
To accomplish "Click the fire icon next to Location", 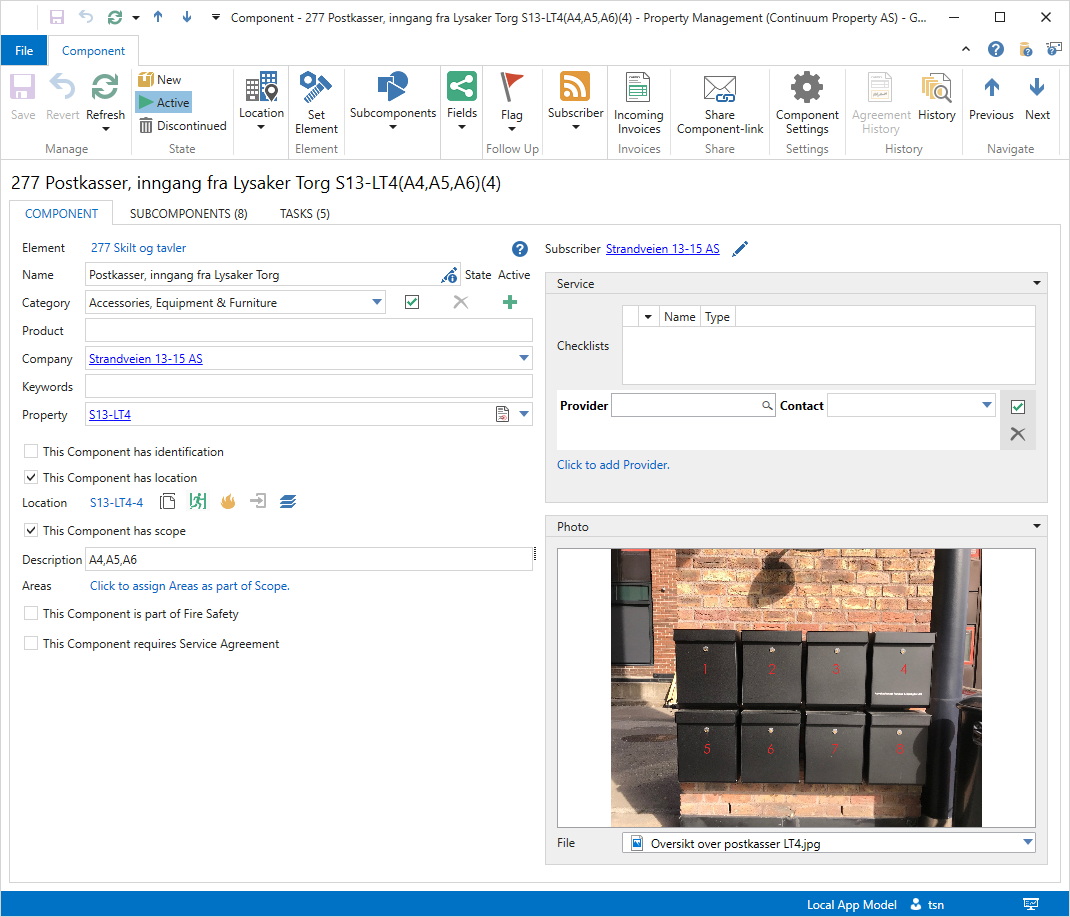I will [228, 502].
